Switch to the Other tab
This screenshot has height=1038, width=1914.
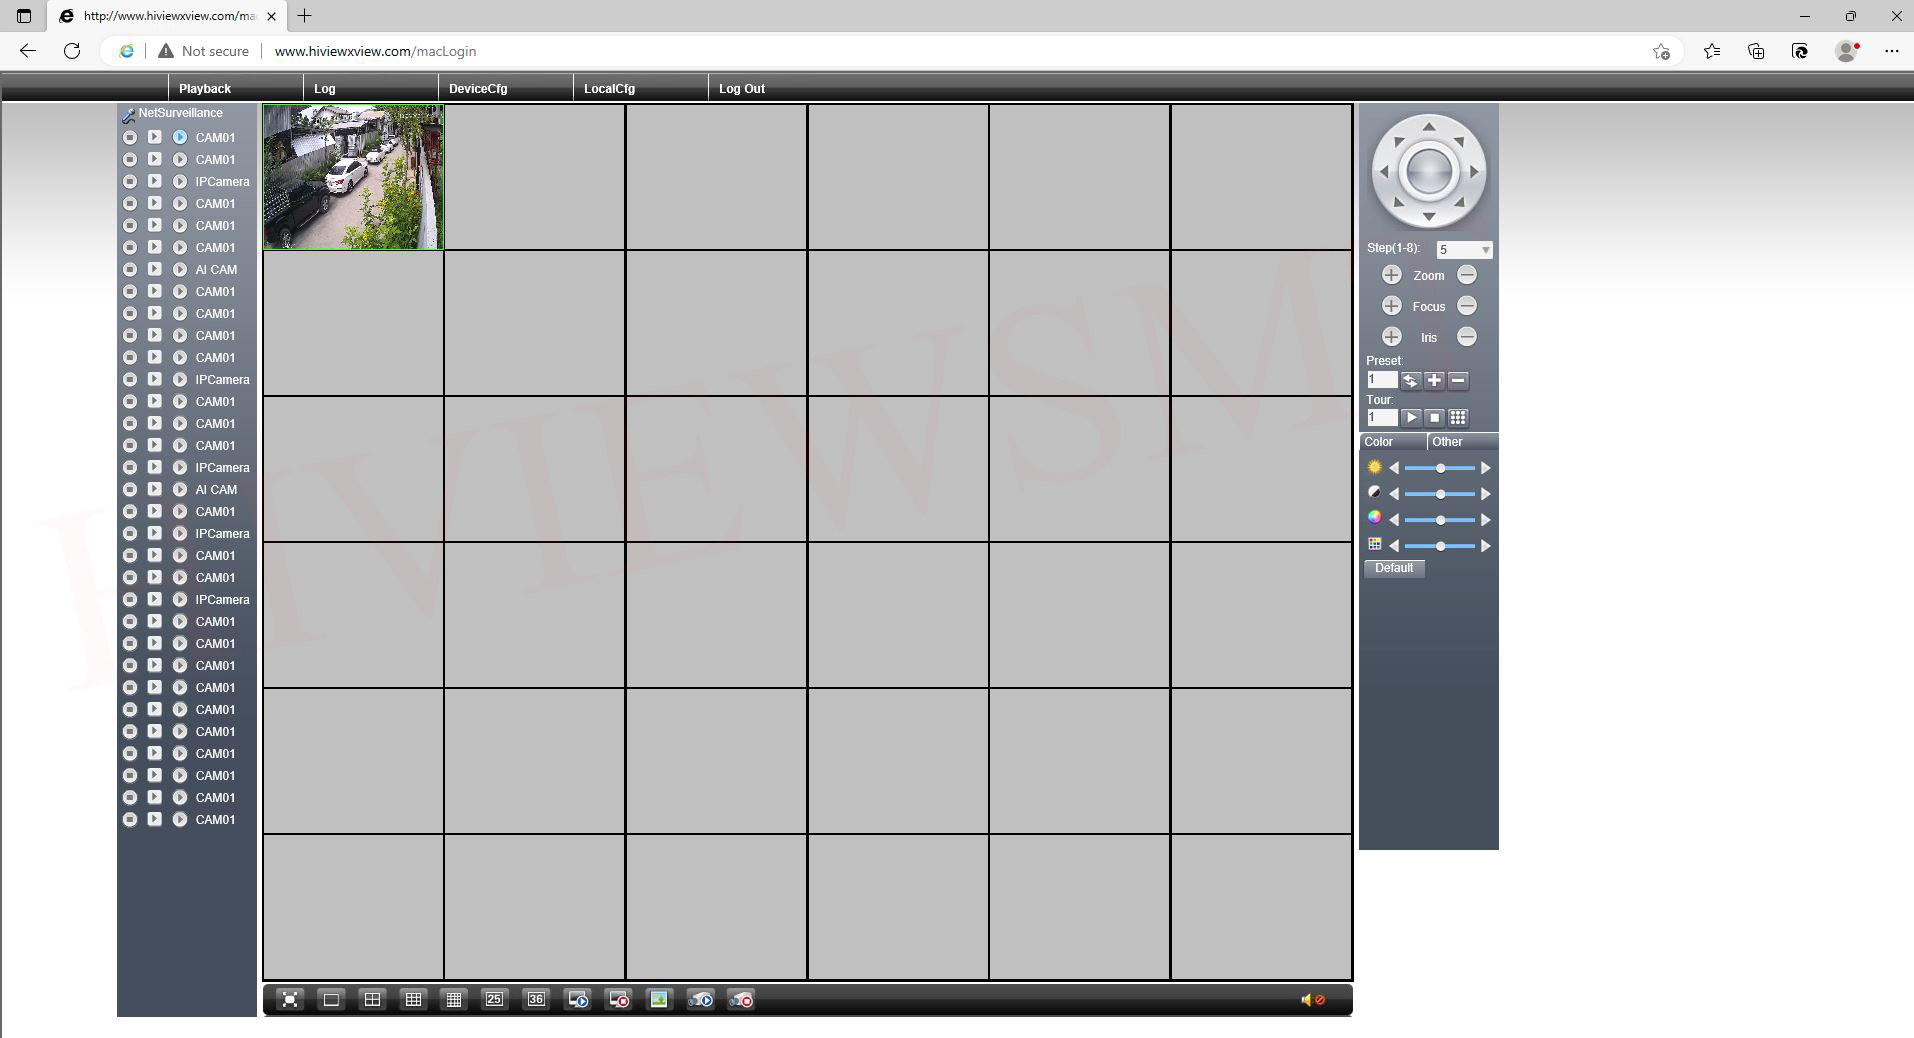pos(1447,442)
